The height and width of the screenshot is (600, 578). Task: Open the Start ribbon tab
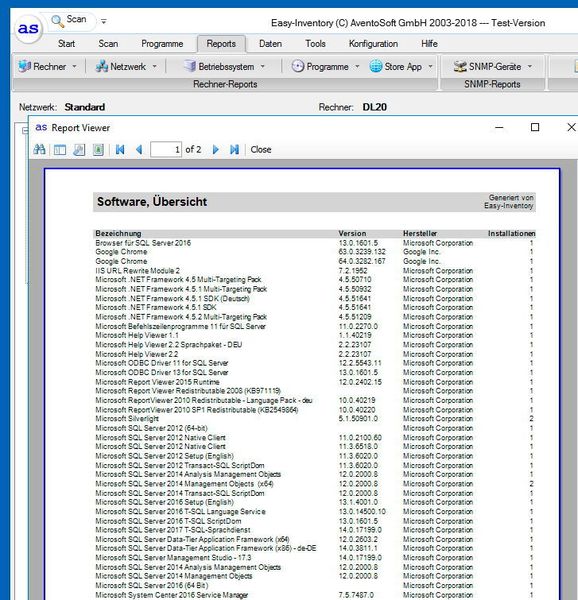click(66, 44)
